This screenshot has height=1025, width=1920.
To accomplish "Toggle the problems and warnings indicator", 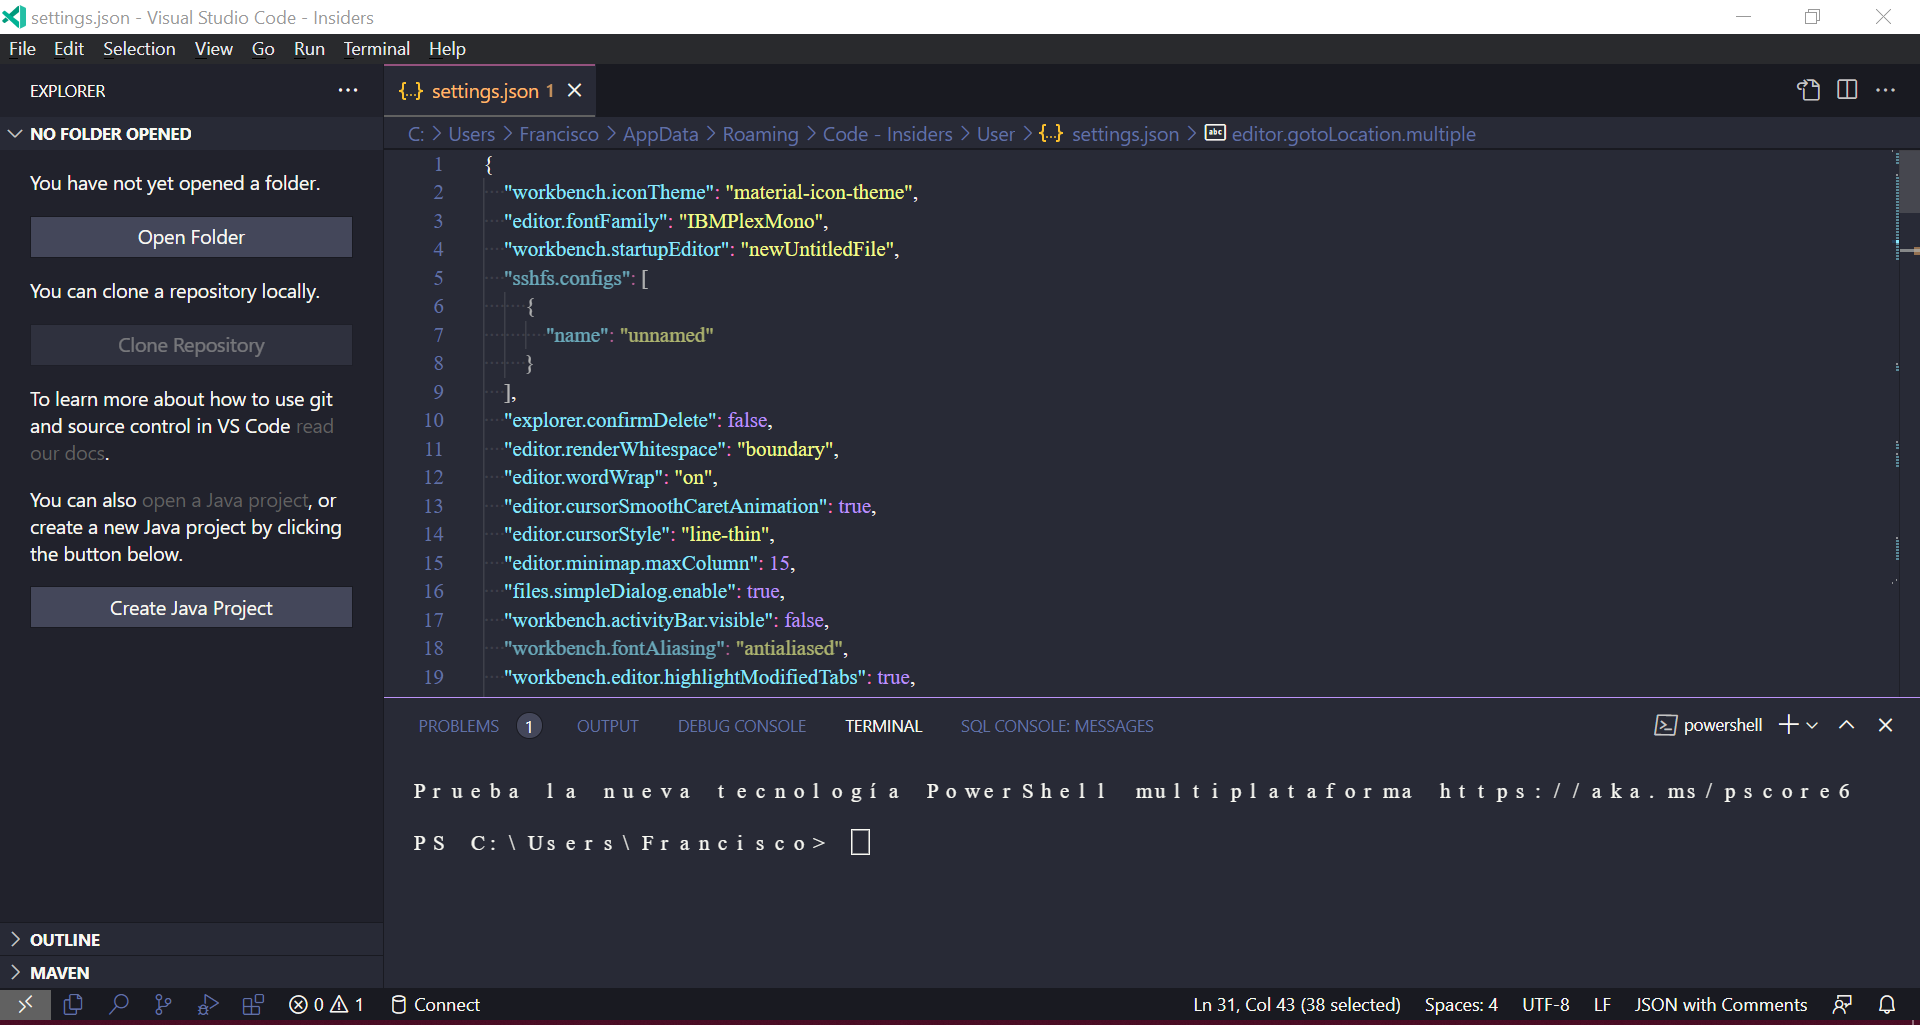I will coord(325,1005).
